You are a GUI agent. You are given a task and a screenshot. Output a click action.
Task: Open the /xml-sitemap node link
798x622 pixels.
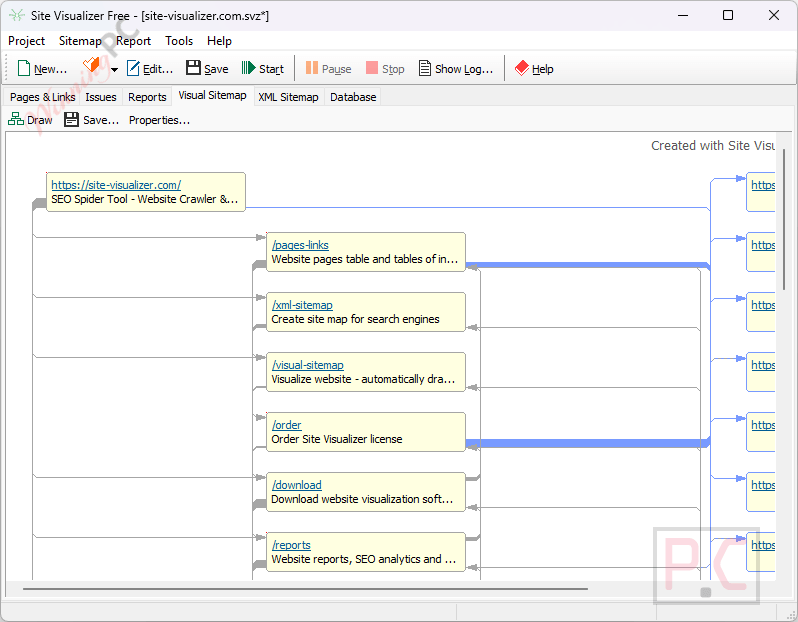point(302,305)
